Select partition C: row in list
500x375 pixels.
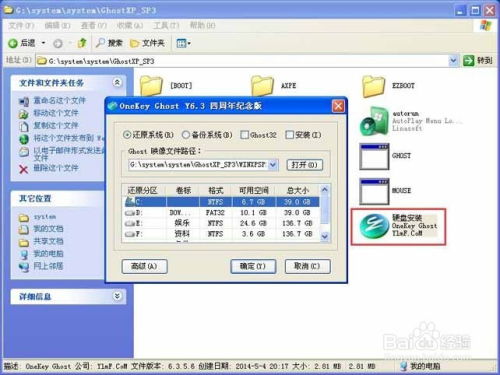(x=221, y=202)
